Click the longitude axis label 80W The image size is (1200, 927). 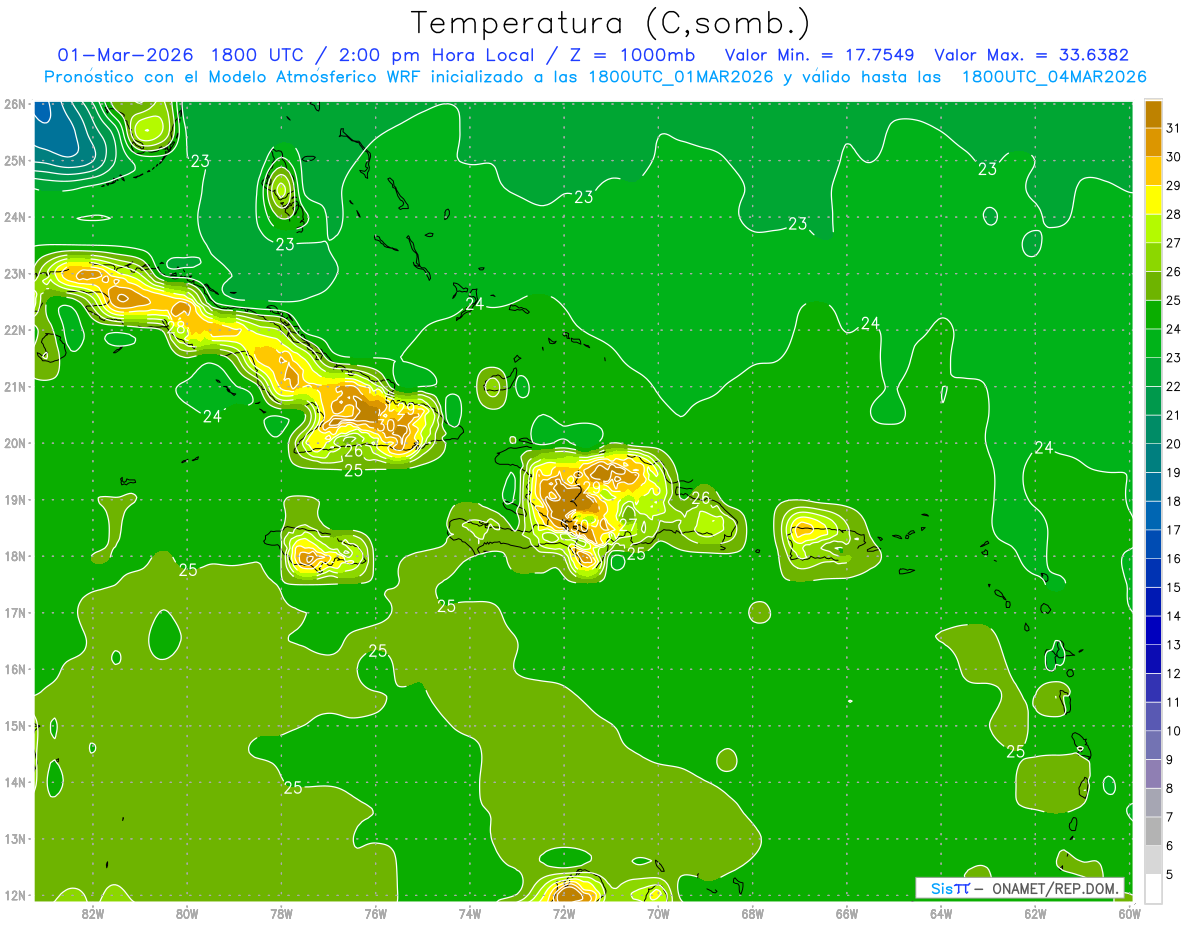coord(187,914)
